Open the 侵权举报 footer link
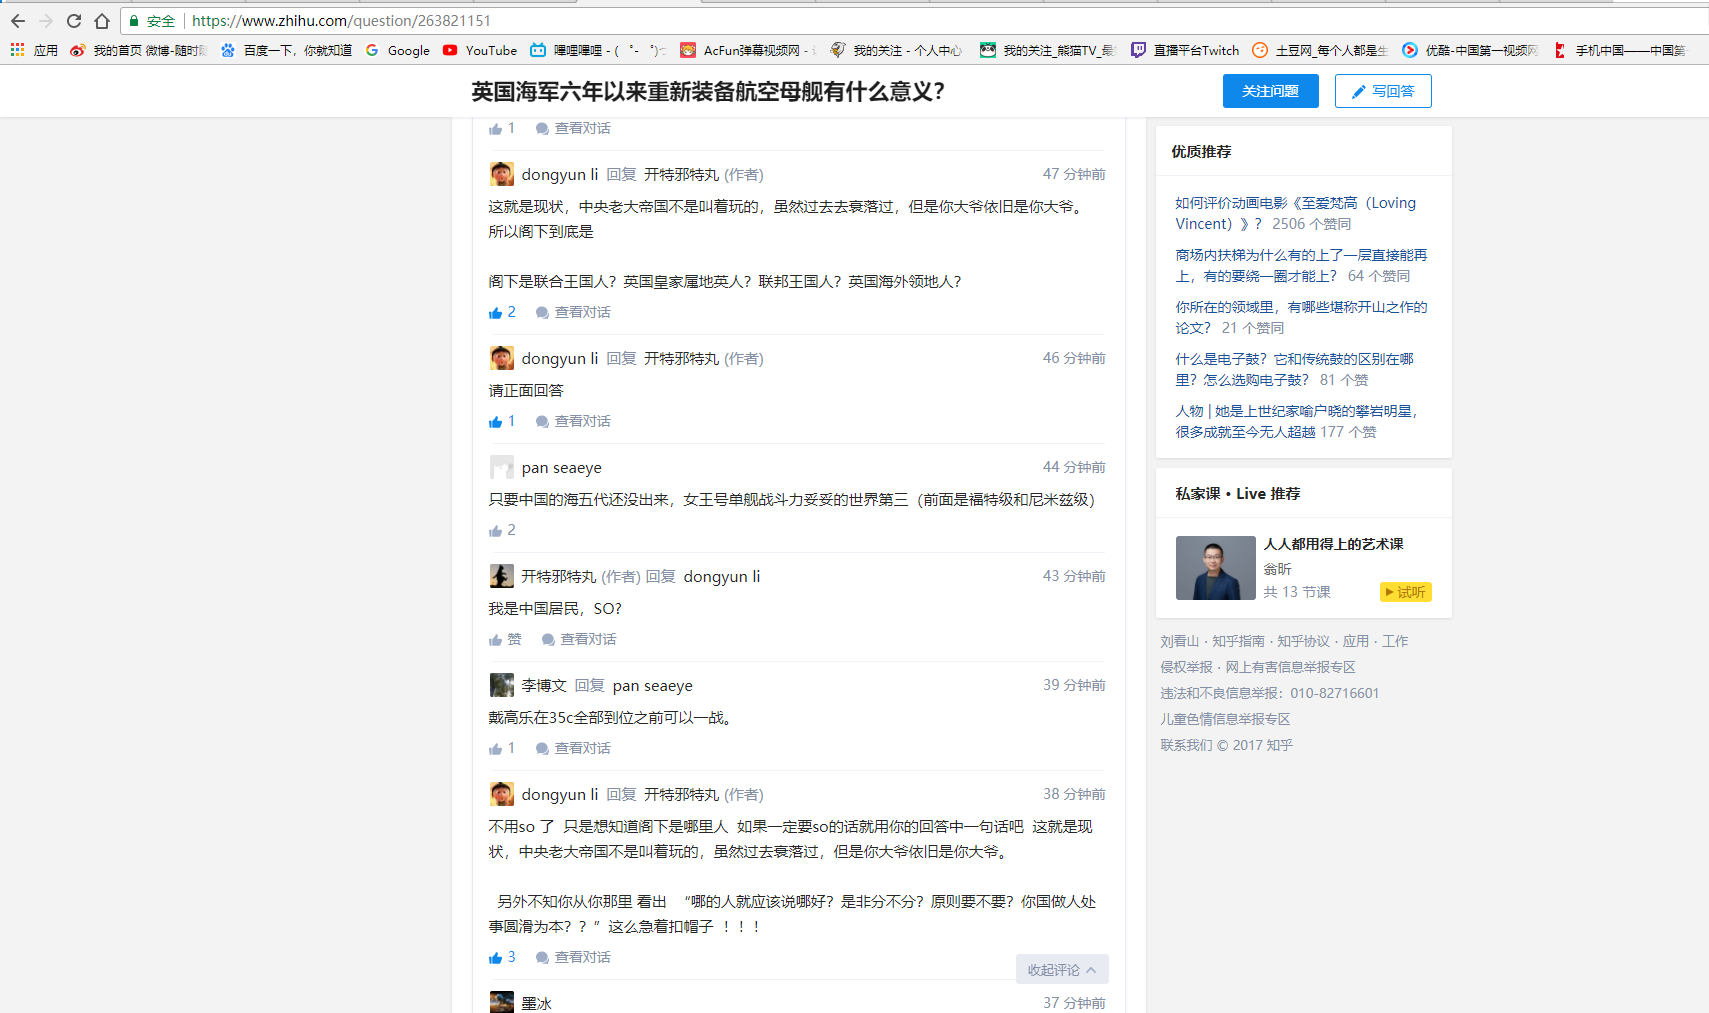Viewport: 1709px width, 1013px height. 1186,667
